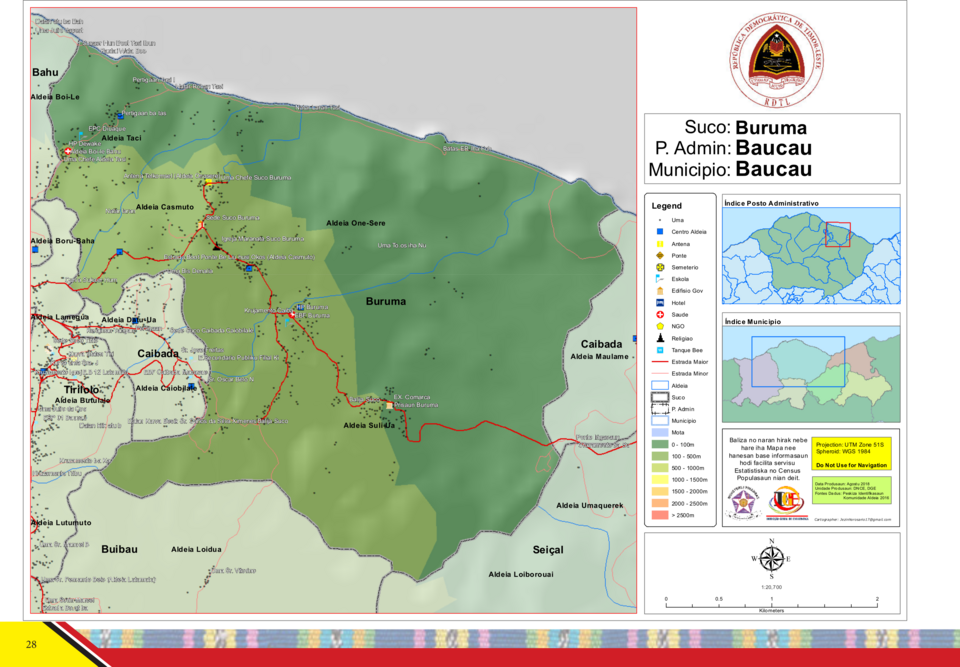Select the yellow Antena symbol in the legend
960x667 pixels.
tap(660, 244)
